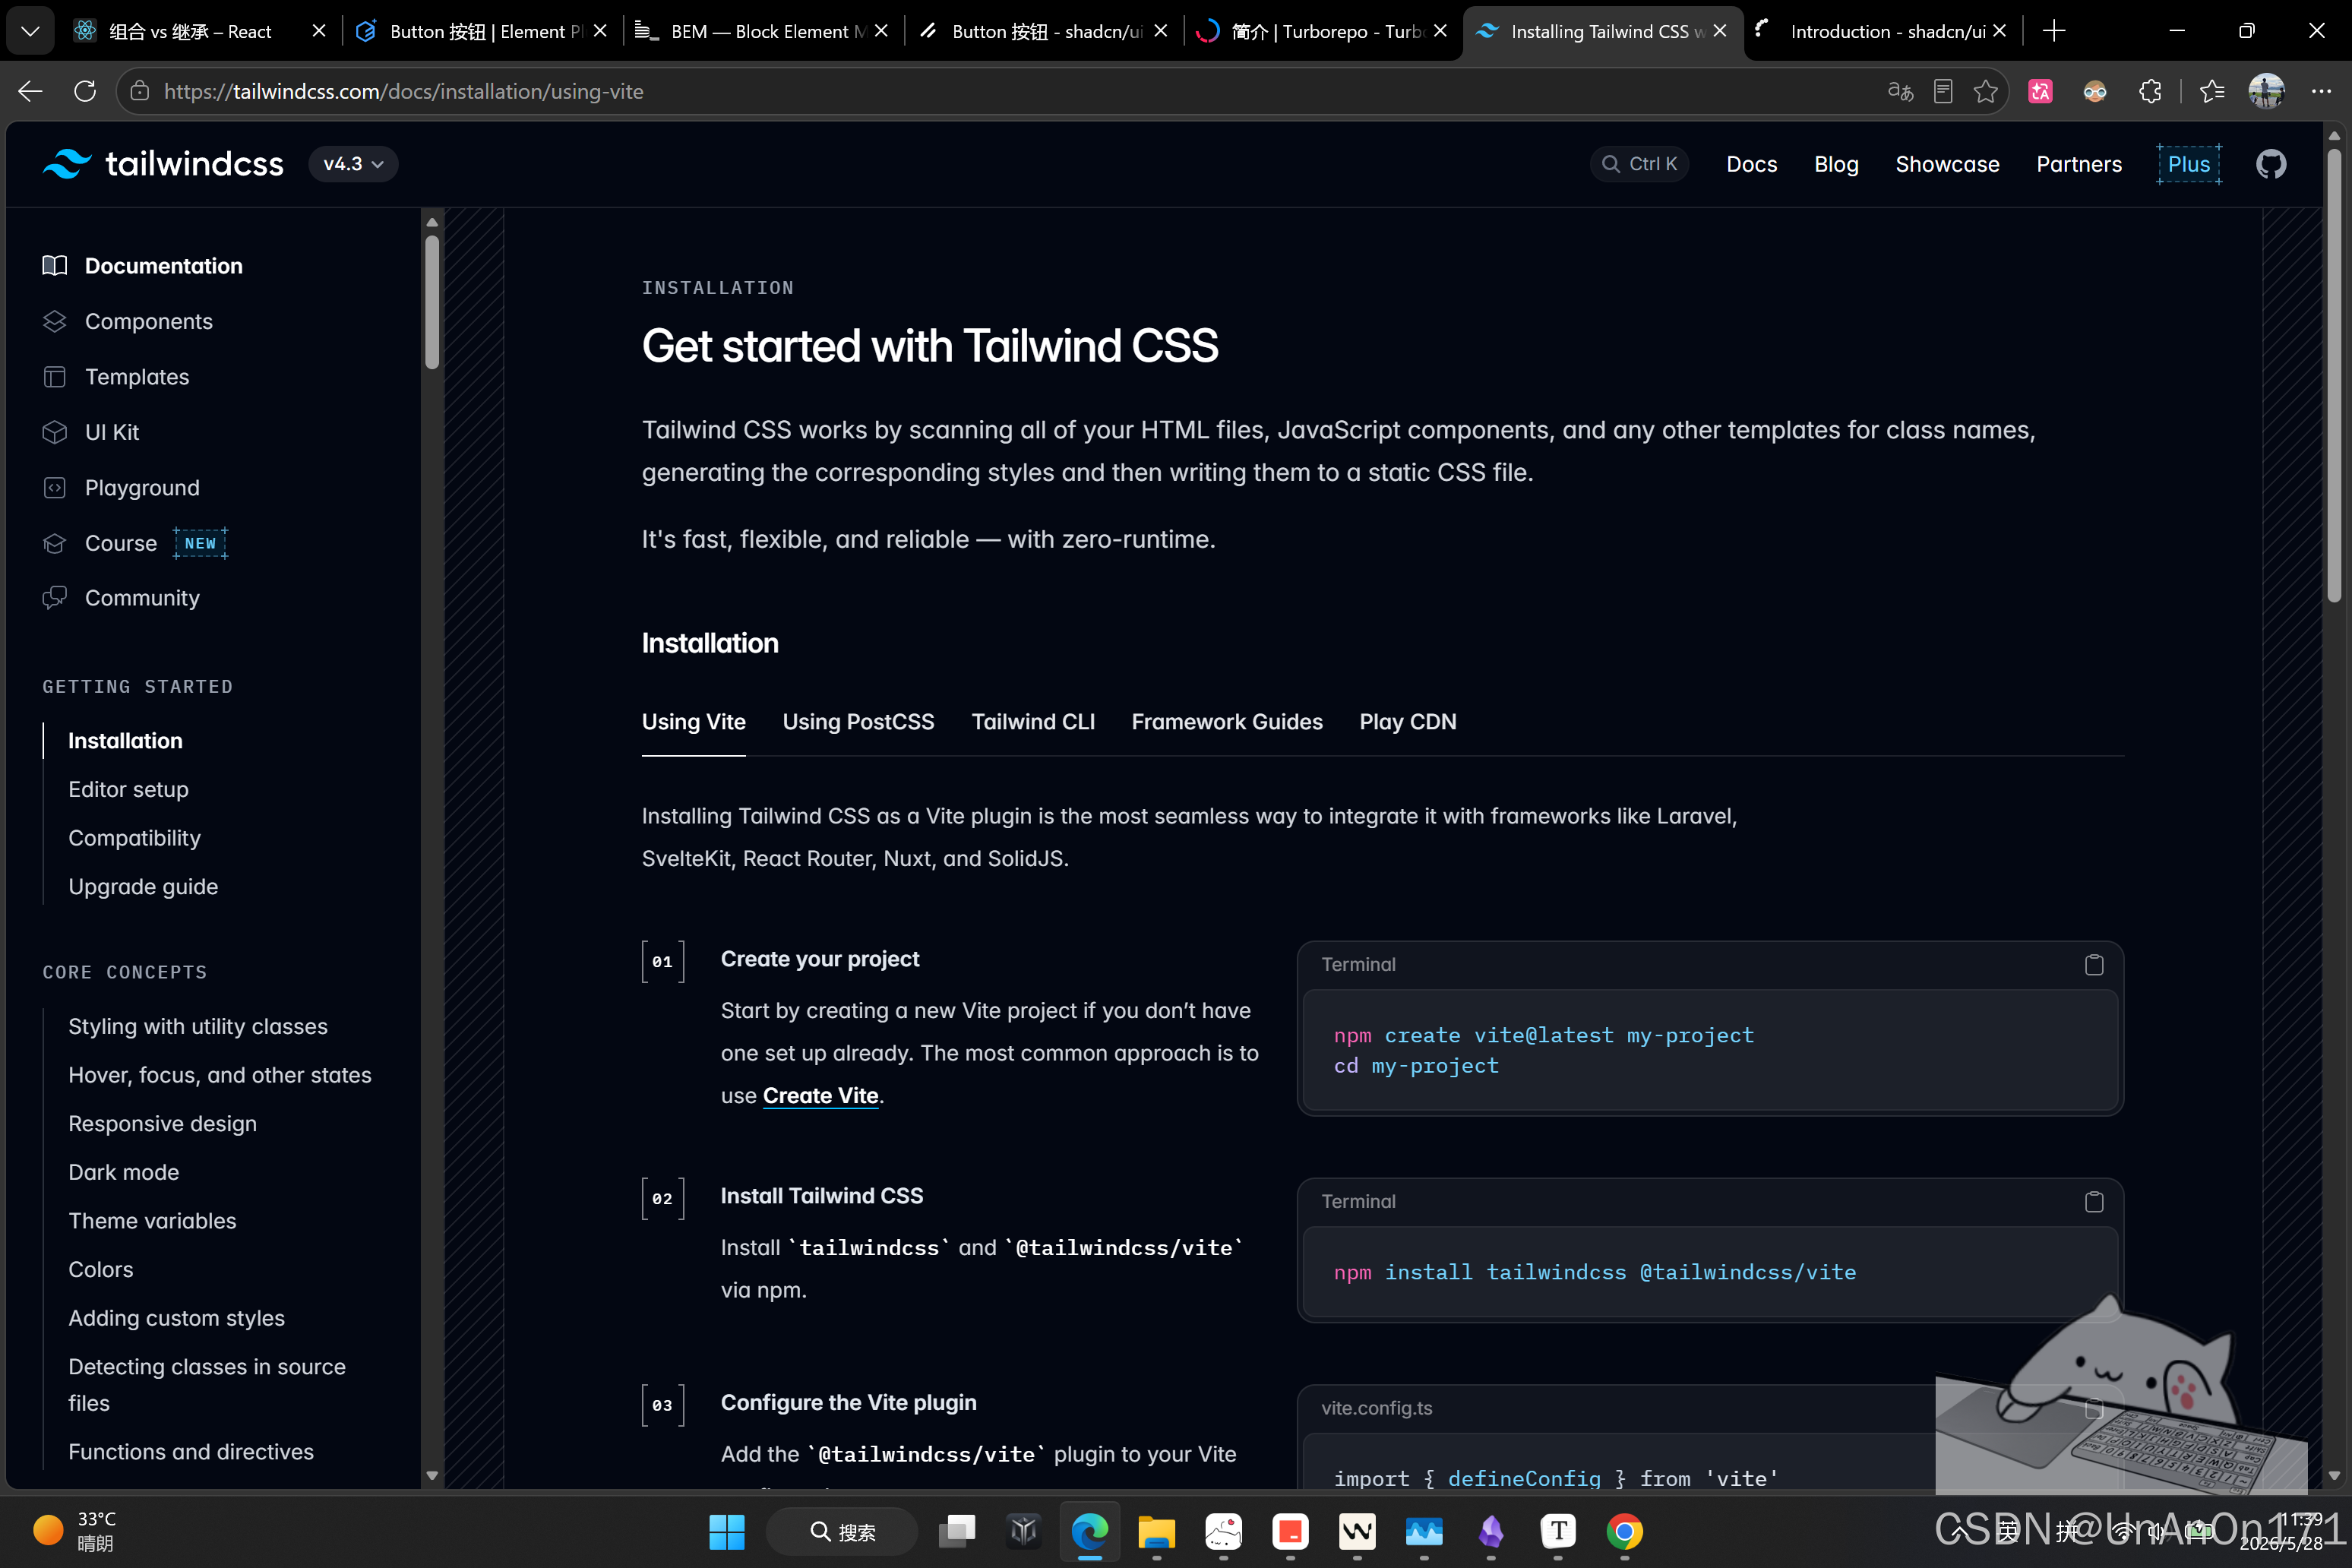2352x1568 pixels.
Task: Click the Documentation book icon in sidebar
Action: (55, 266)
